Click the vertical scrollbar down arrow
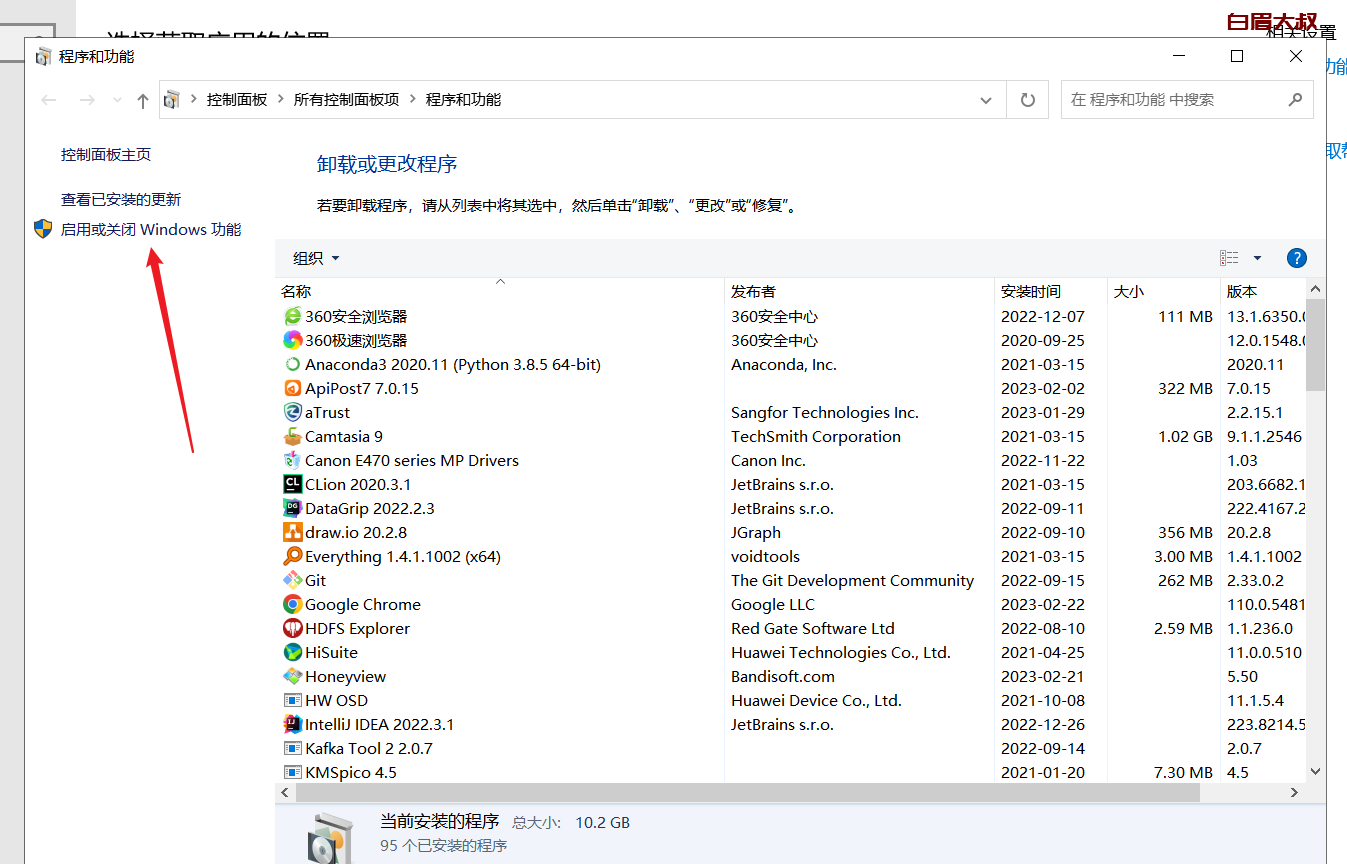 coord(1315,772)
